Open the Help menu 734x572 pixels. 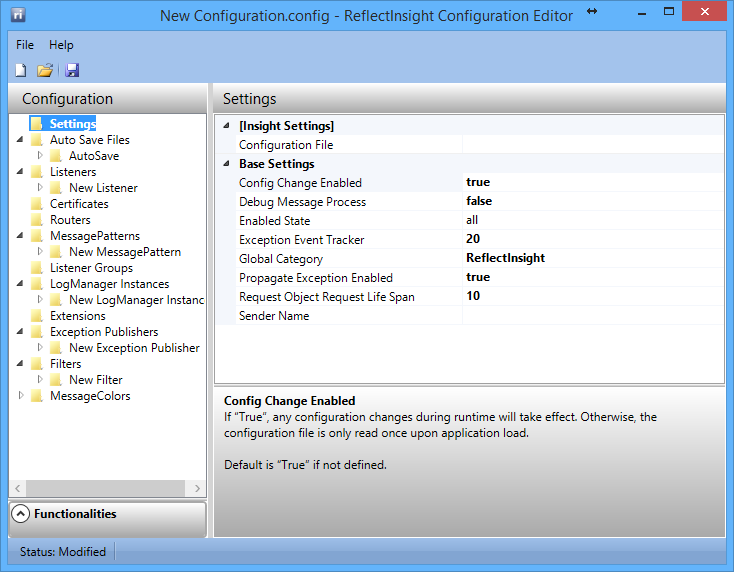[61, 45]
